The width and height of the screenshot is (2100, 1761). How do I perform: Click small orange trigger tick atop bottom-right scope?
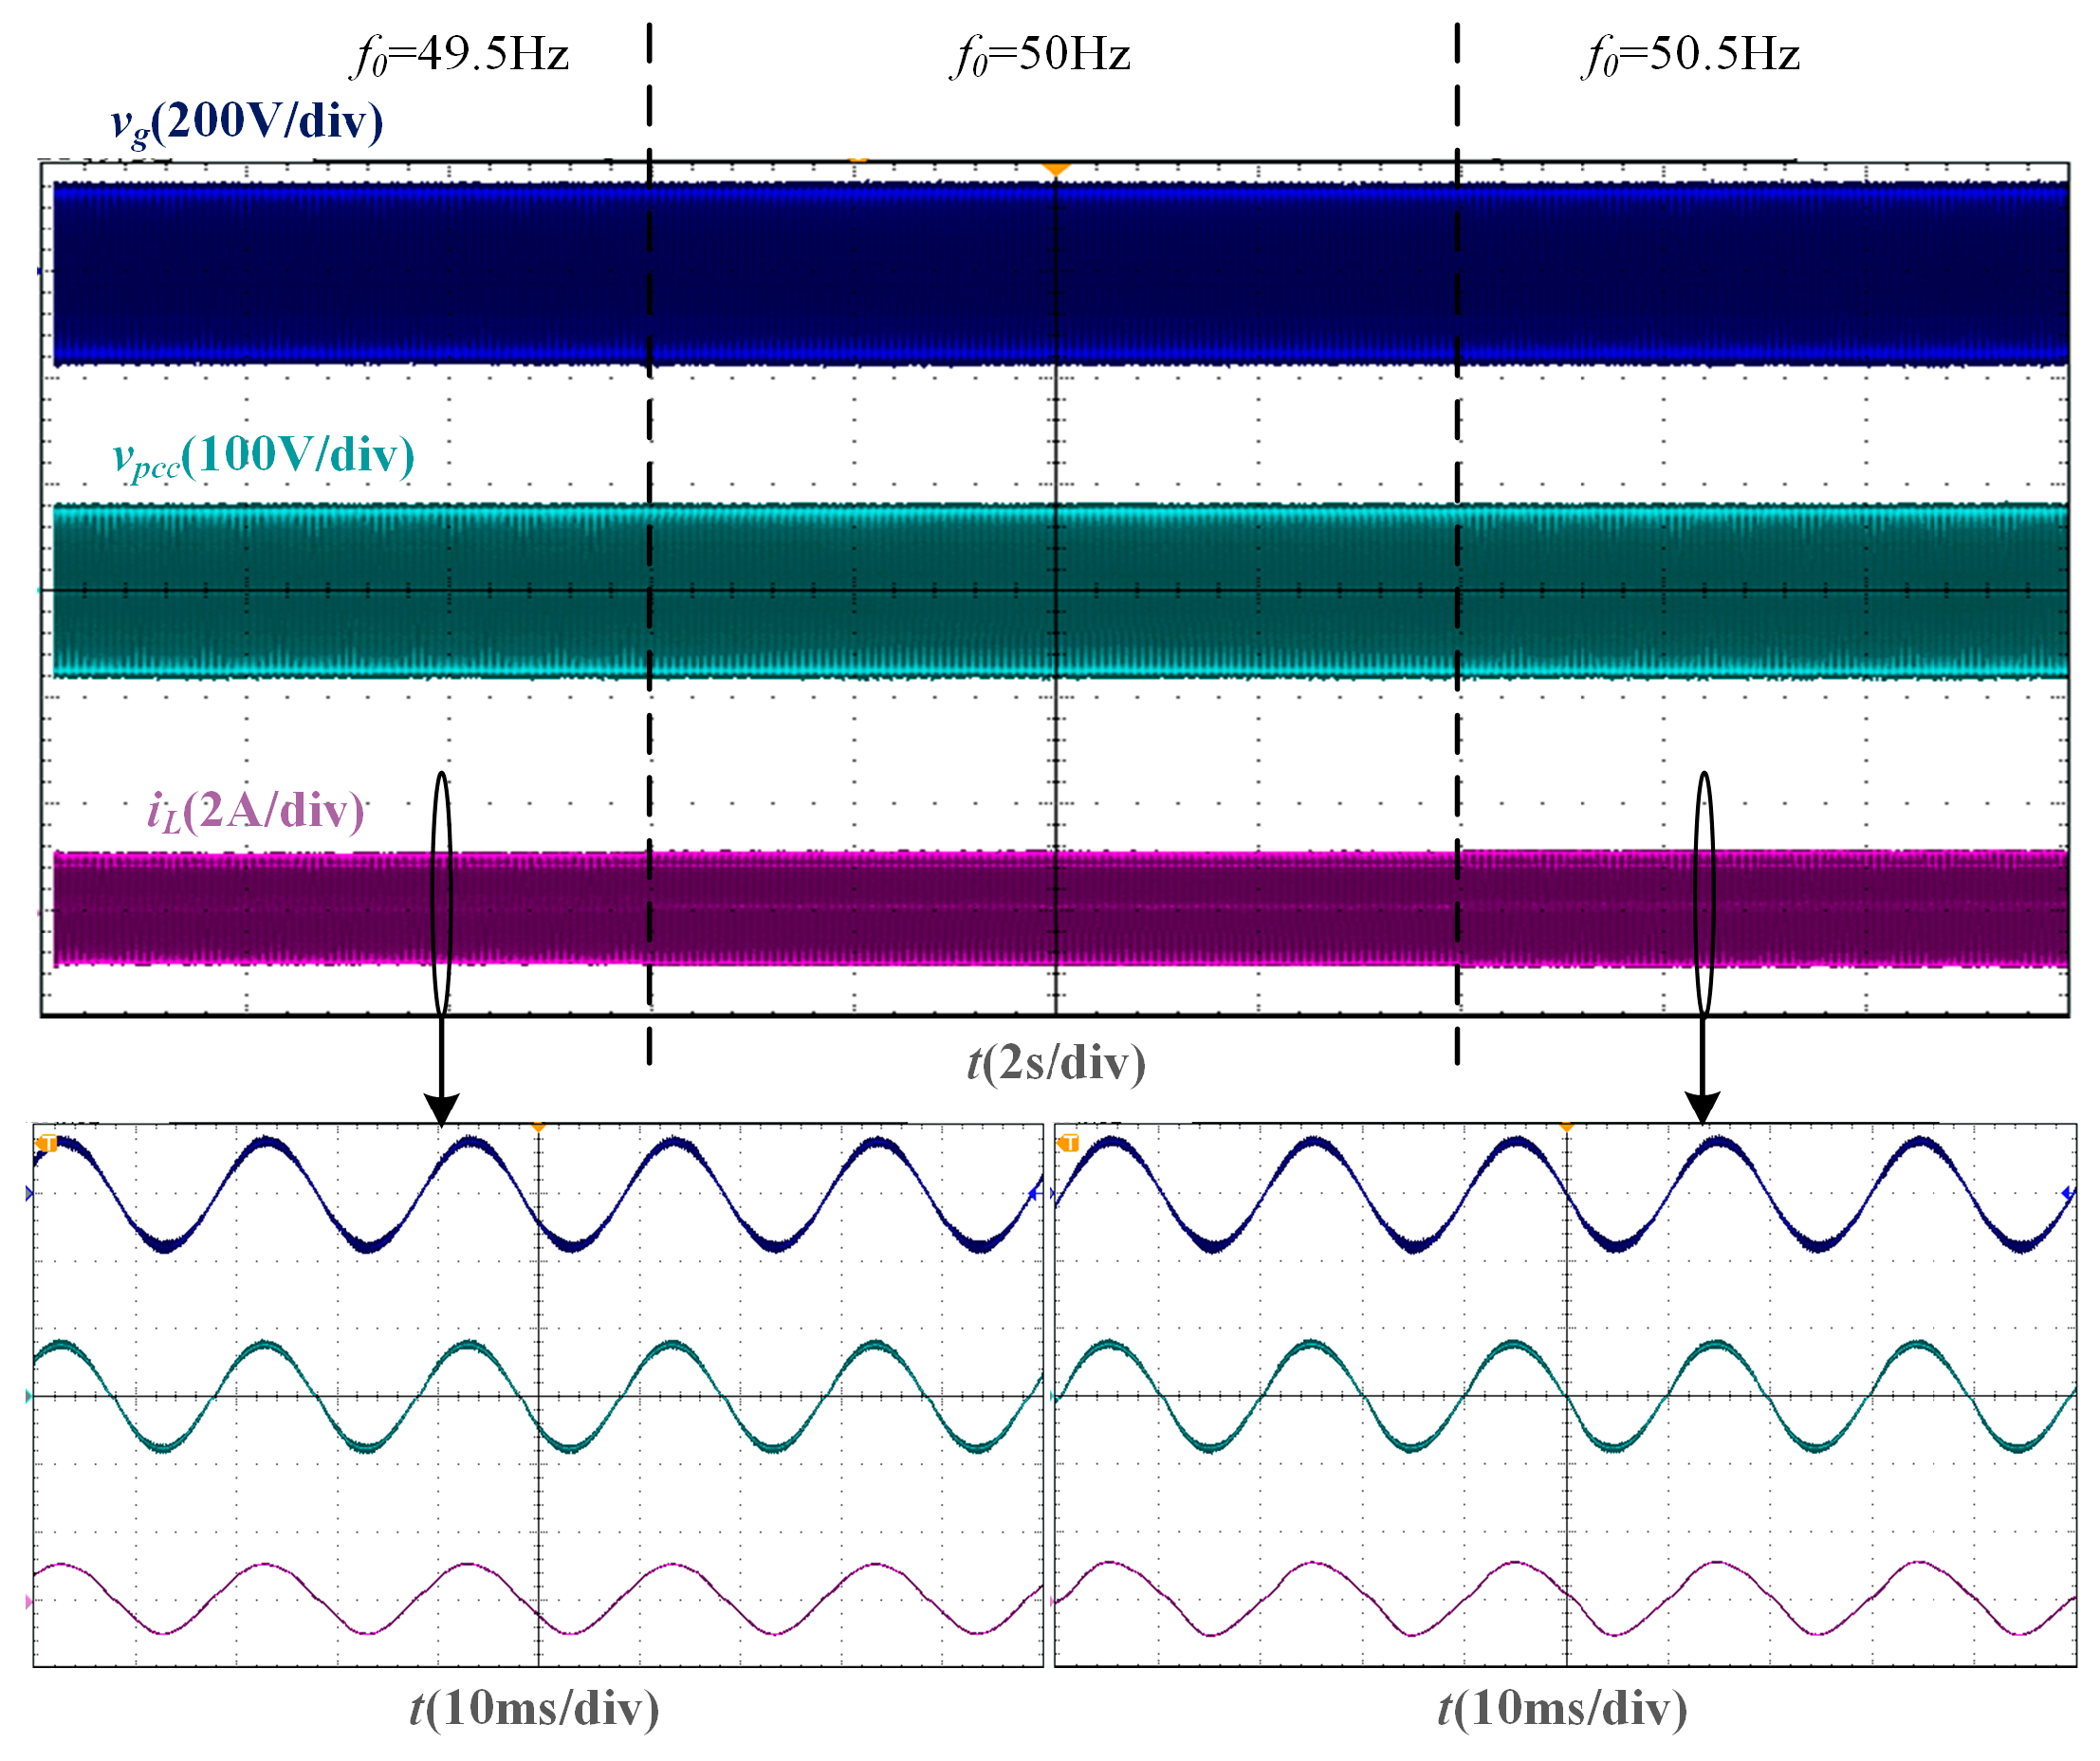tap(1567, 1127)
